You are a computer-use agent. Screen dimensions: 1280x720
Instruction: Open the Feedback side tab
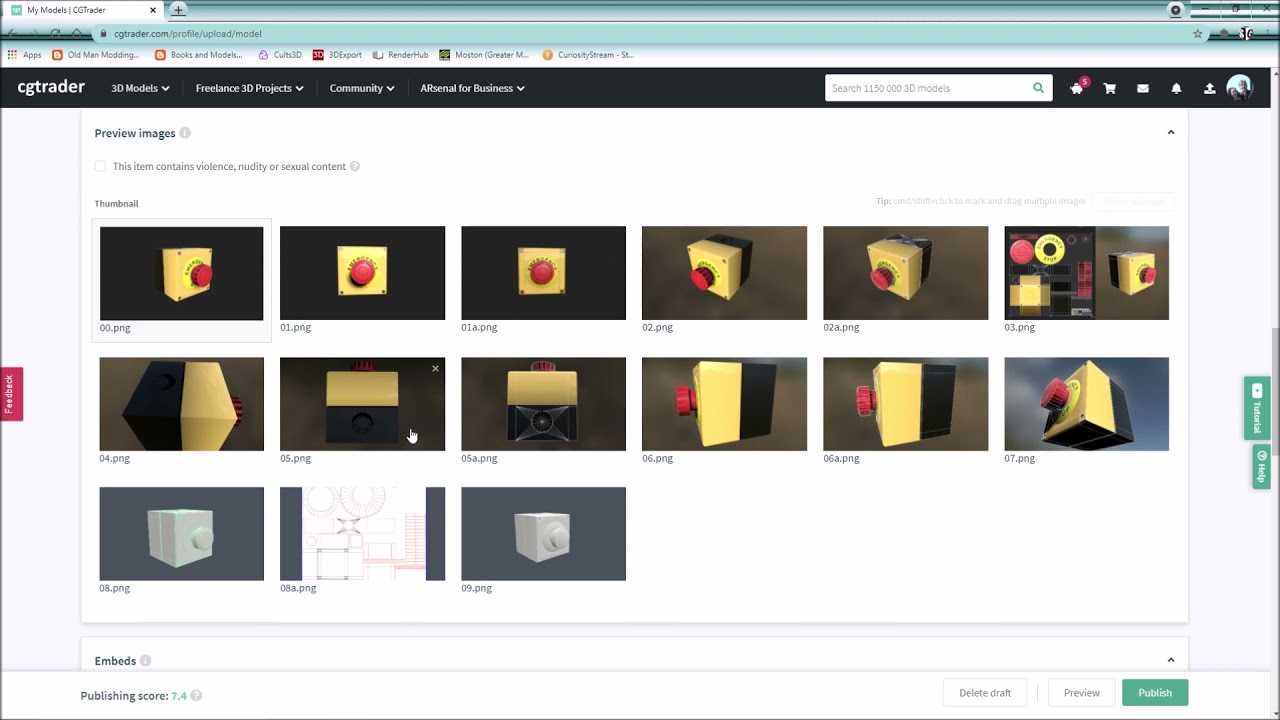[x=10, y=394]
